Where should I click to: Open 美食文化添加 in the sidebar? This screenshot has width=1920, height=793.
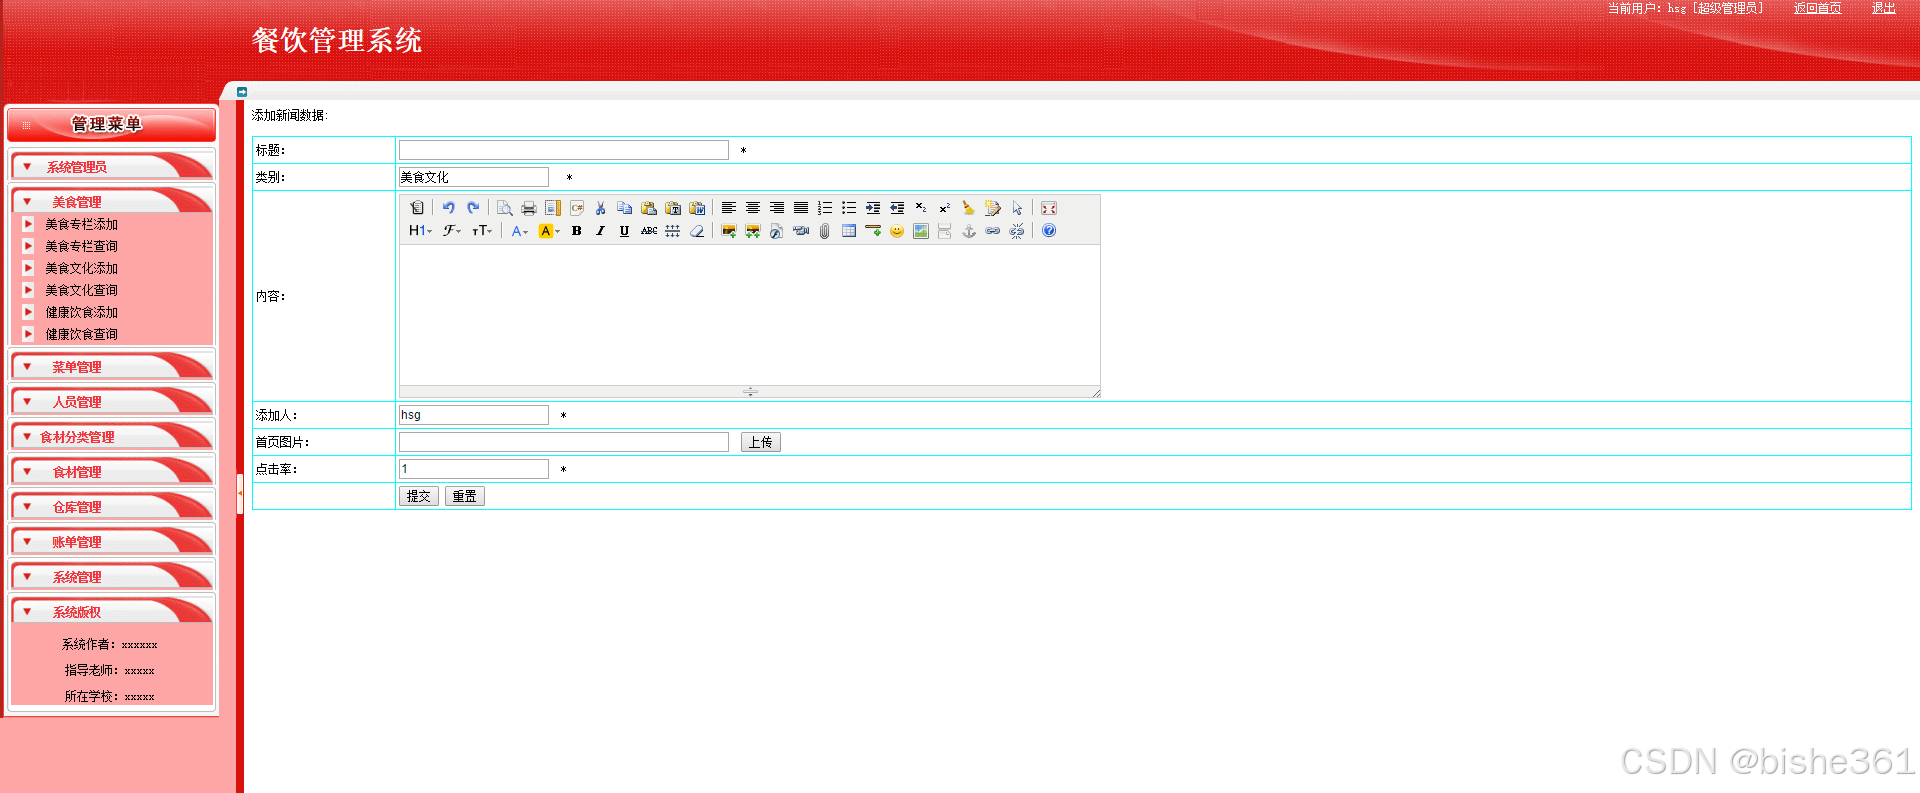coord(81,268)
